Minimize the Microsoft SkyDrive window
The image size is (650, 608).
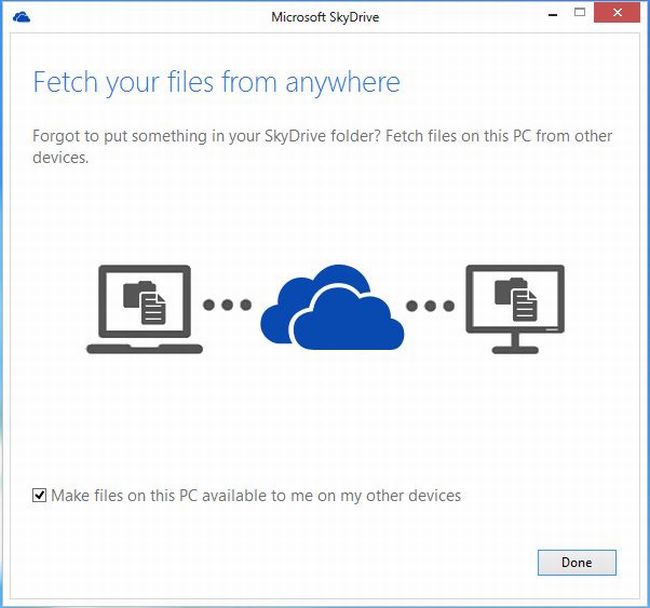tap(553, 14)
